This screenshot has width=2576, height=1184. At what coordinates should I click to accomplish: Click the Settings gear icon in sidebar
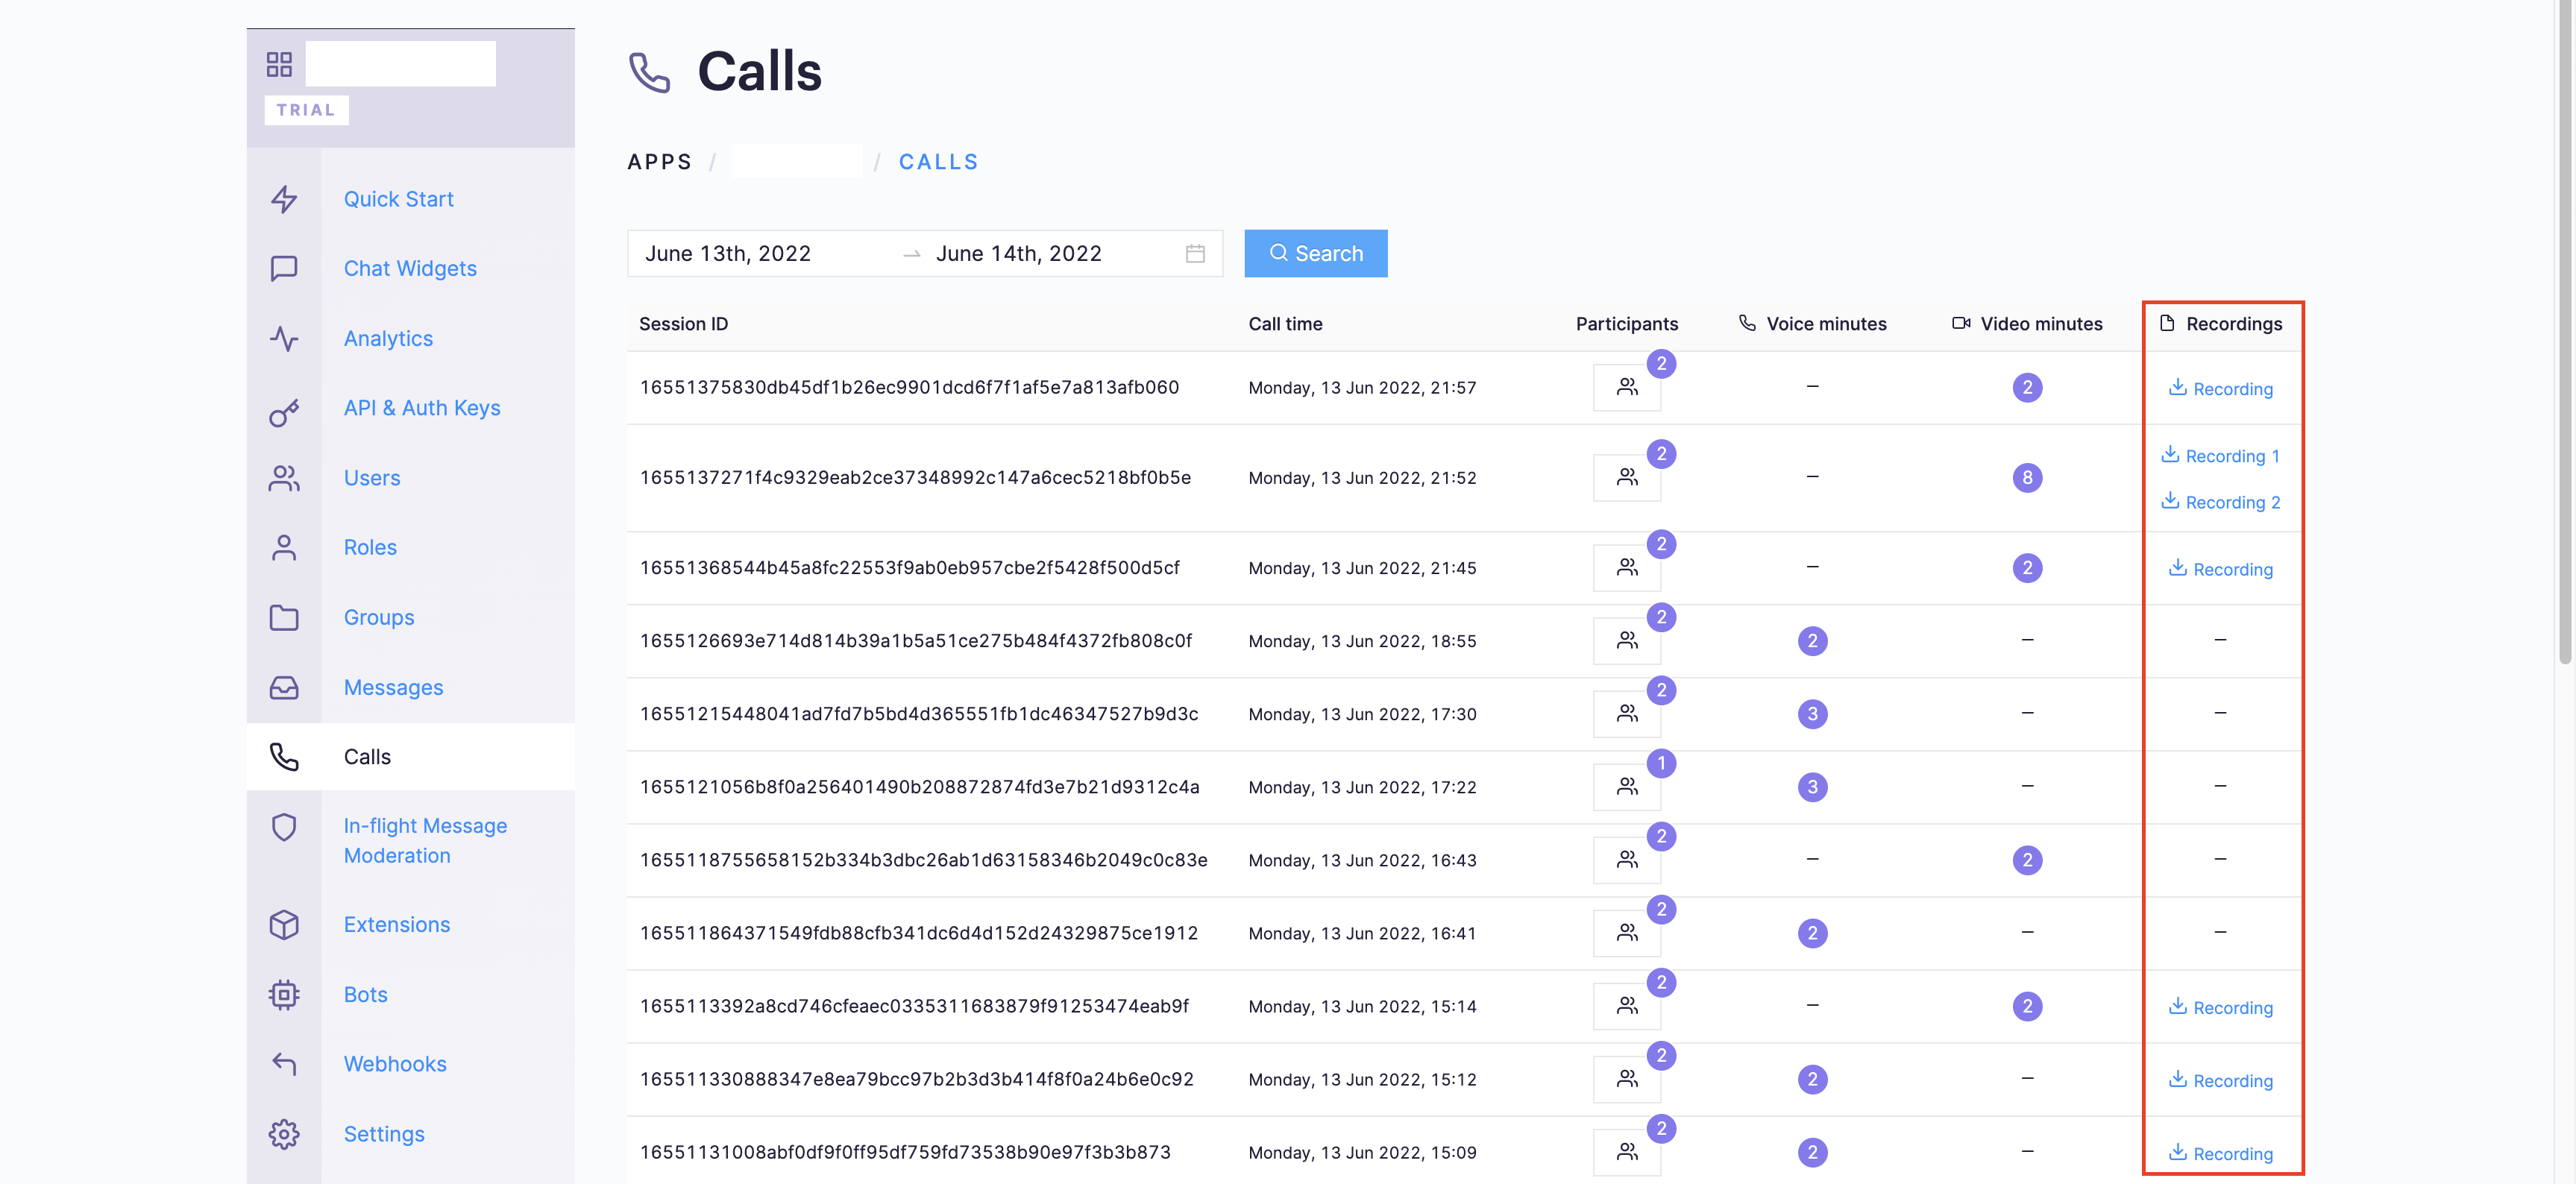click(x=284, y=1133)
